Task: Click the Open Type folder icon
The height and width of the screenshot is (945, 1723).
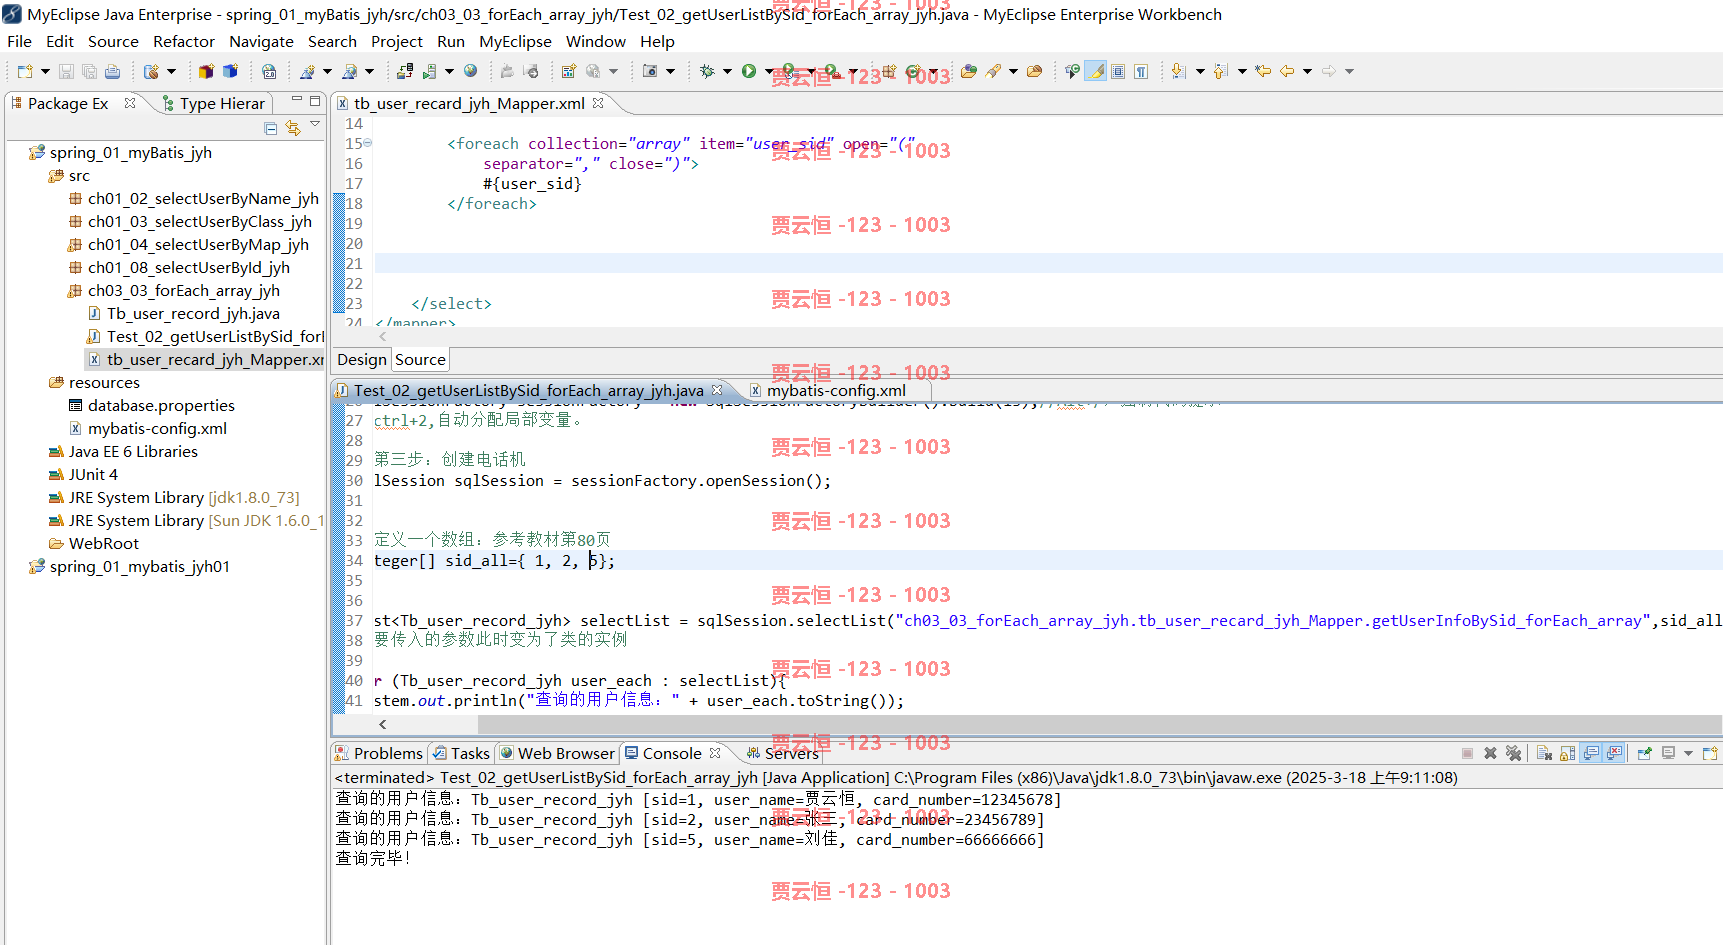Action: click(x=969, y=71)
